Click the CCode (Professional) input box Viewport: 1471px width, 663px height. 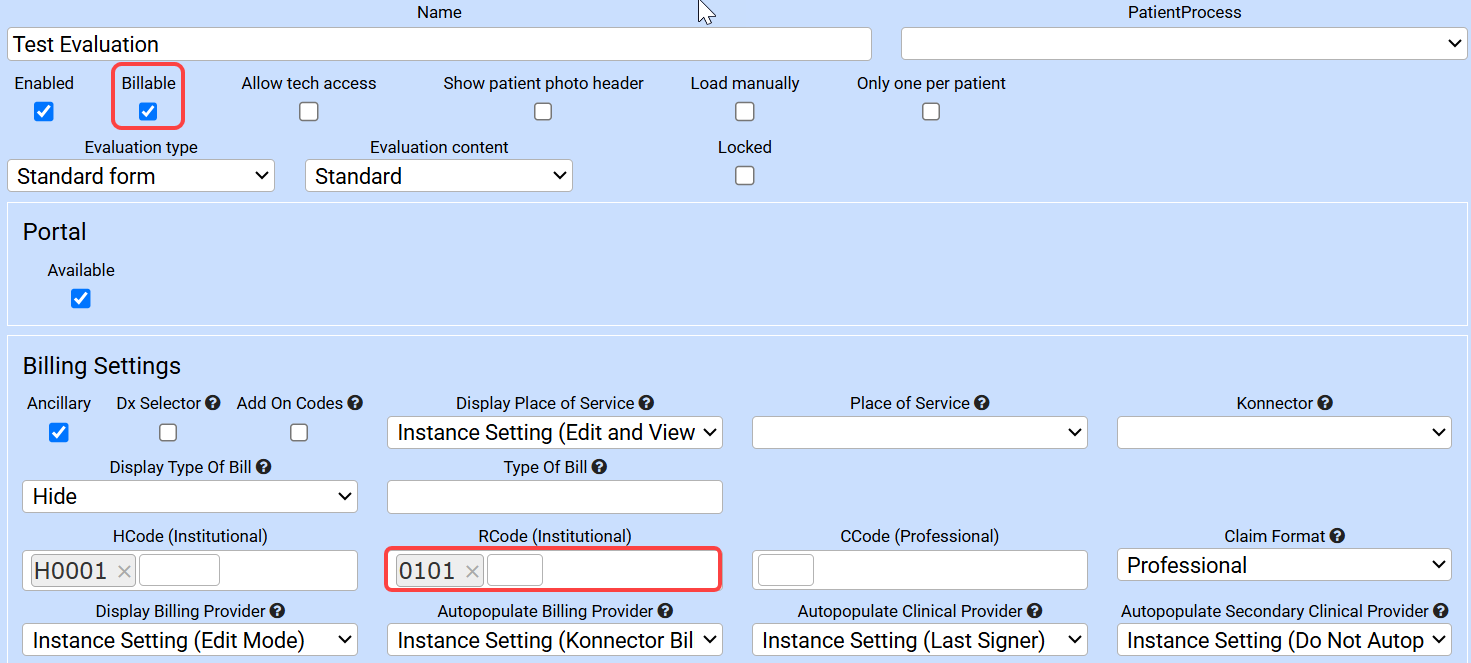pyautogui.click(x=786, y=570)
